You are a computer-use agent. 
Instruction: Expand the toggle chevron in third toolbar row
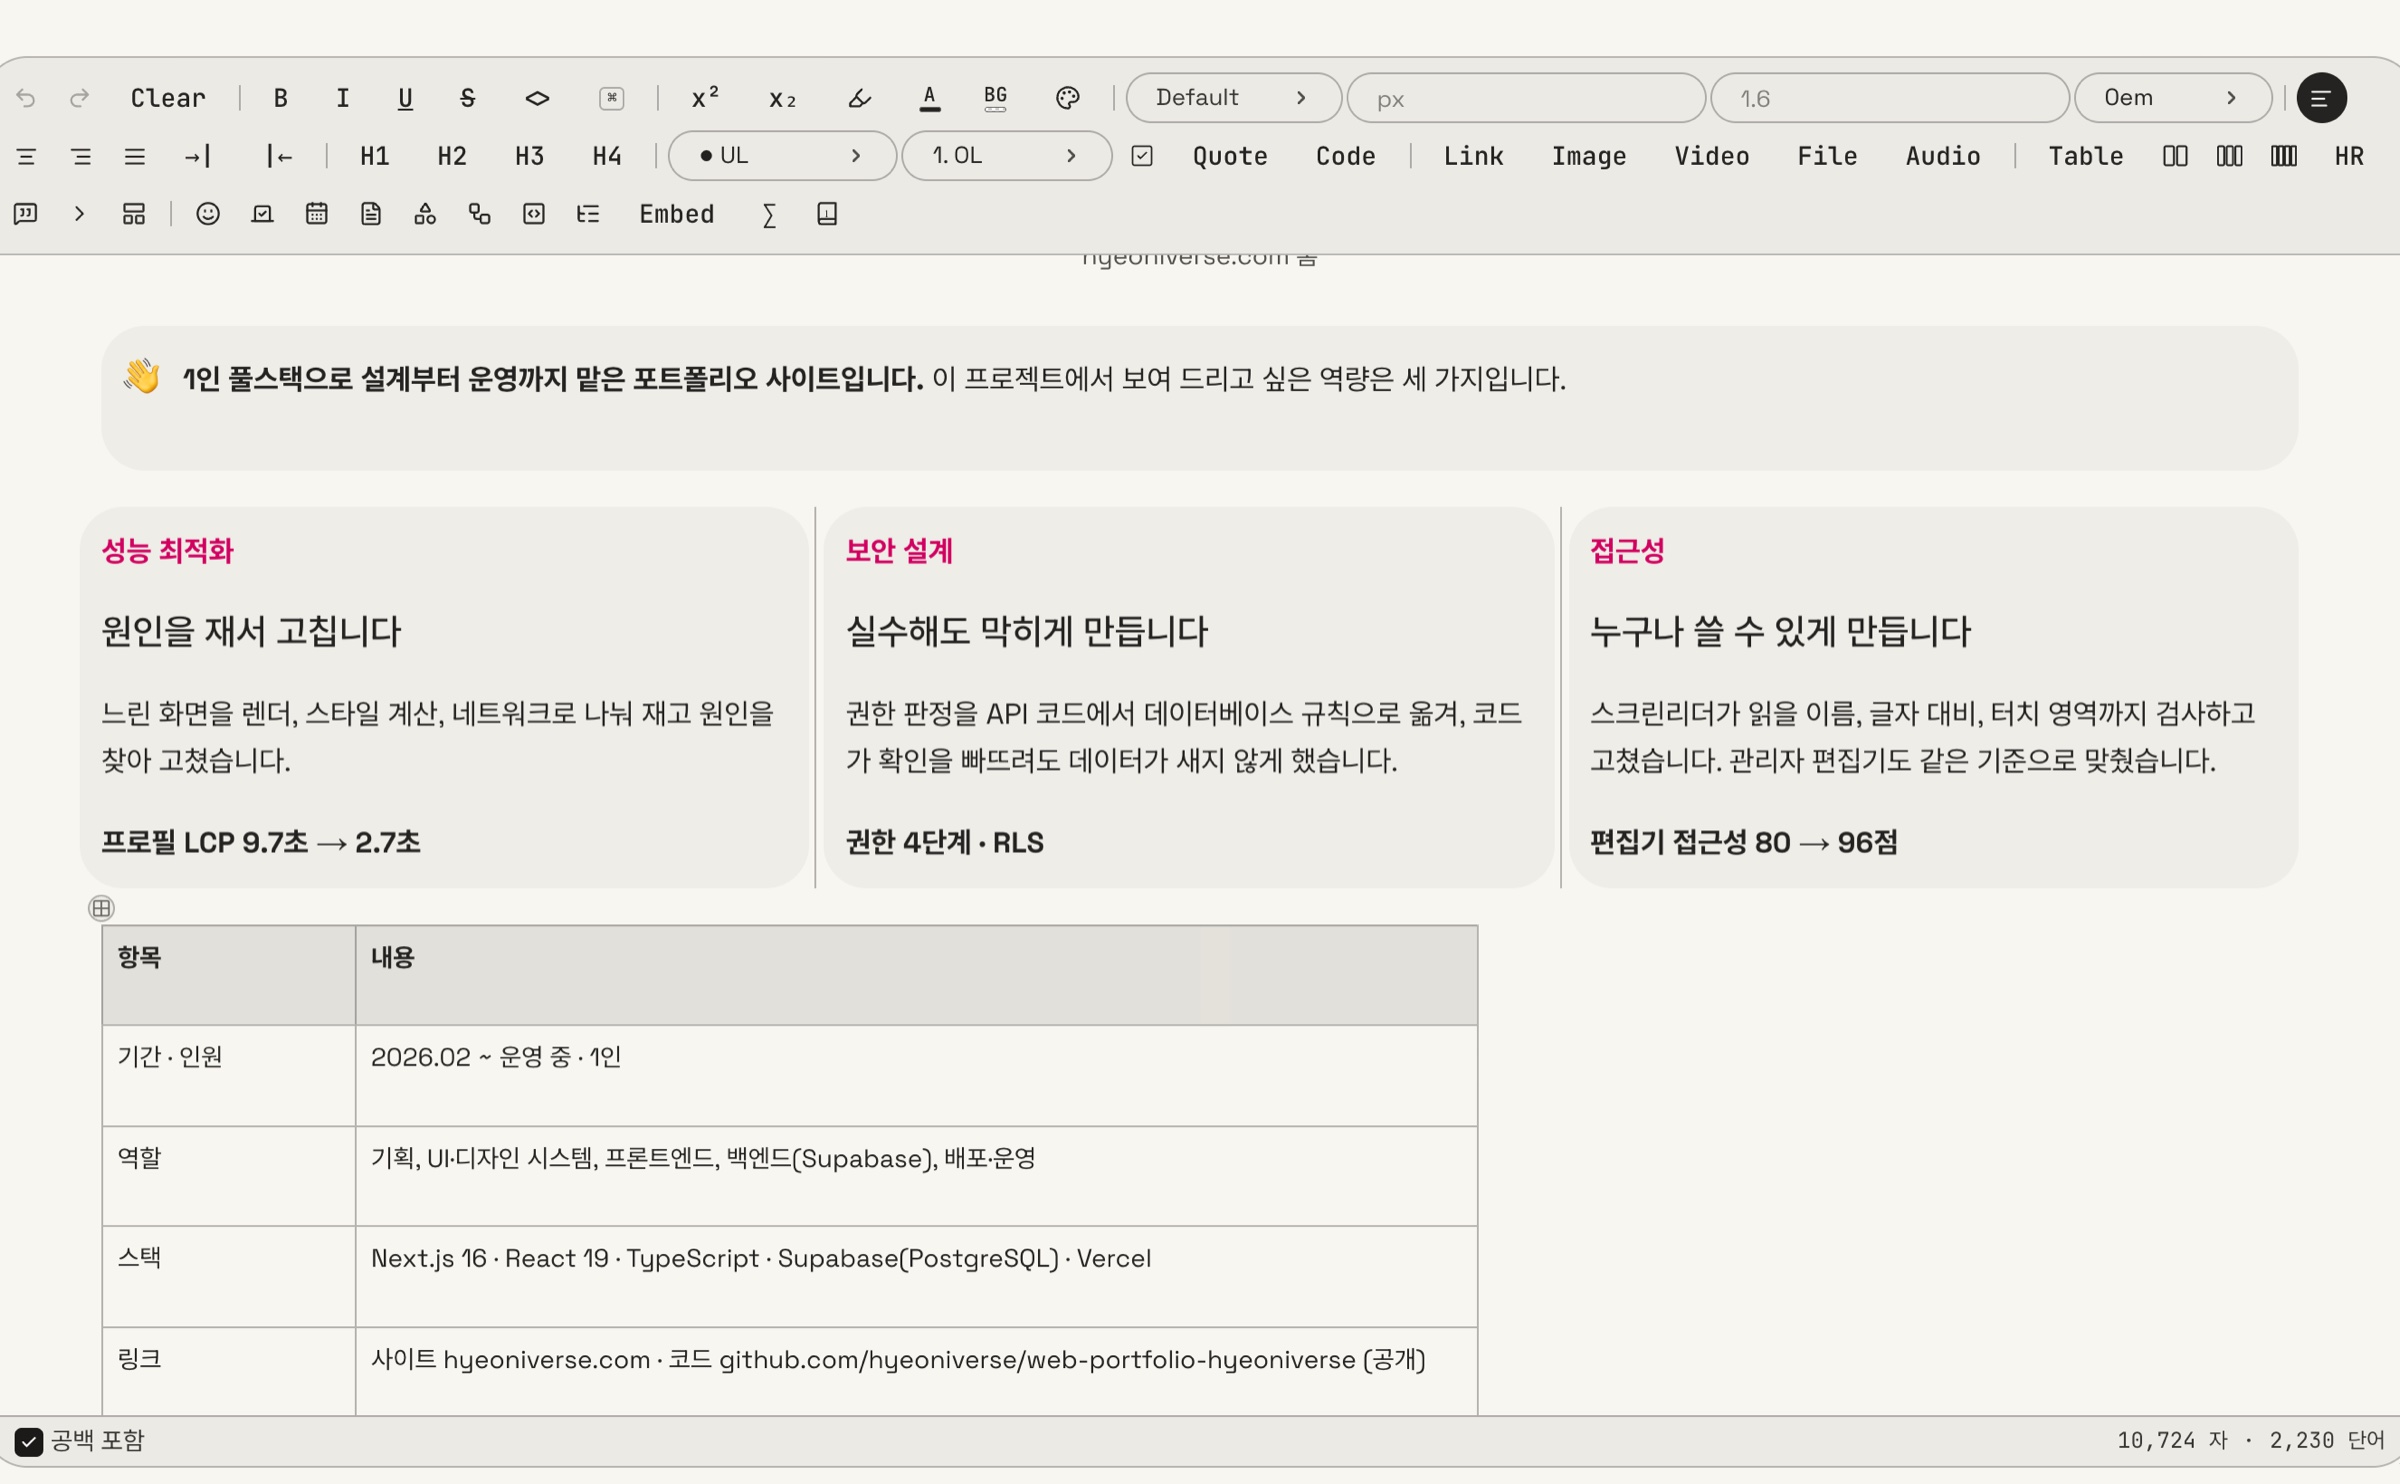pos(79,214)
